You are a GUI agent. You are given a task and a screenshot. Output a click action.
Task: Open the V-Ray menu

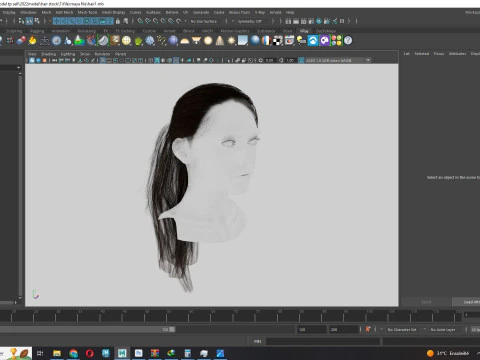260,12
